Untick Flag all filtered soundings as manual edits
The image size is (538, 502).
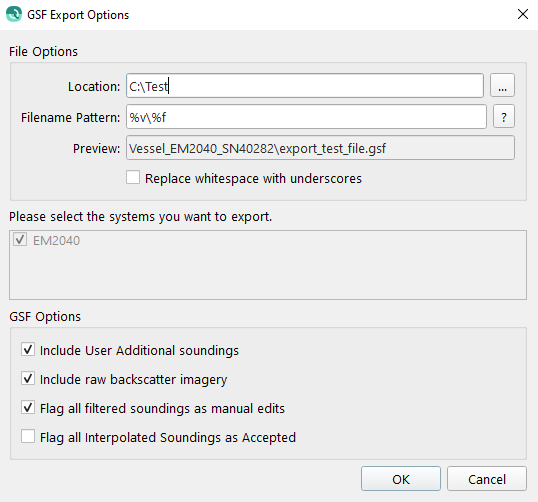tap(28, 408)
